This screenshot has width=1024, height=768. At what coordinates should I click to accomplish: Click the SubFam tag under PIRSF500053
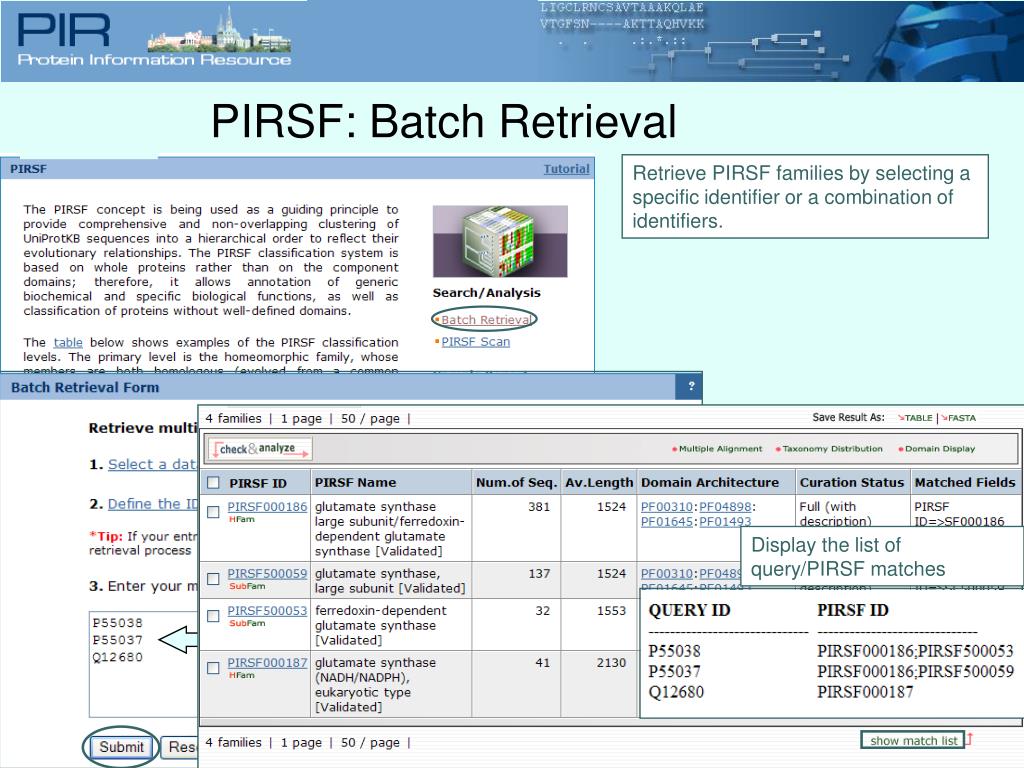[x=247, y=624]
